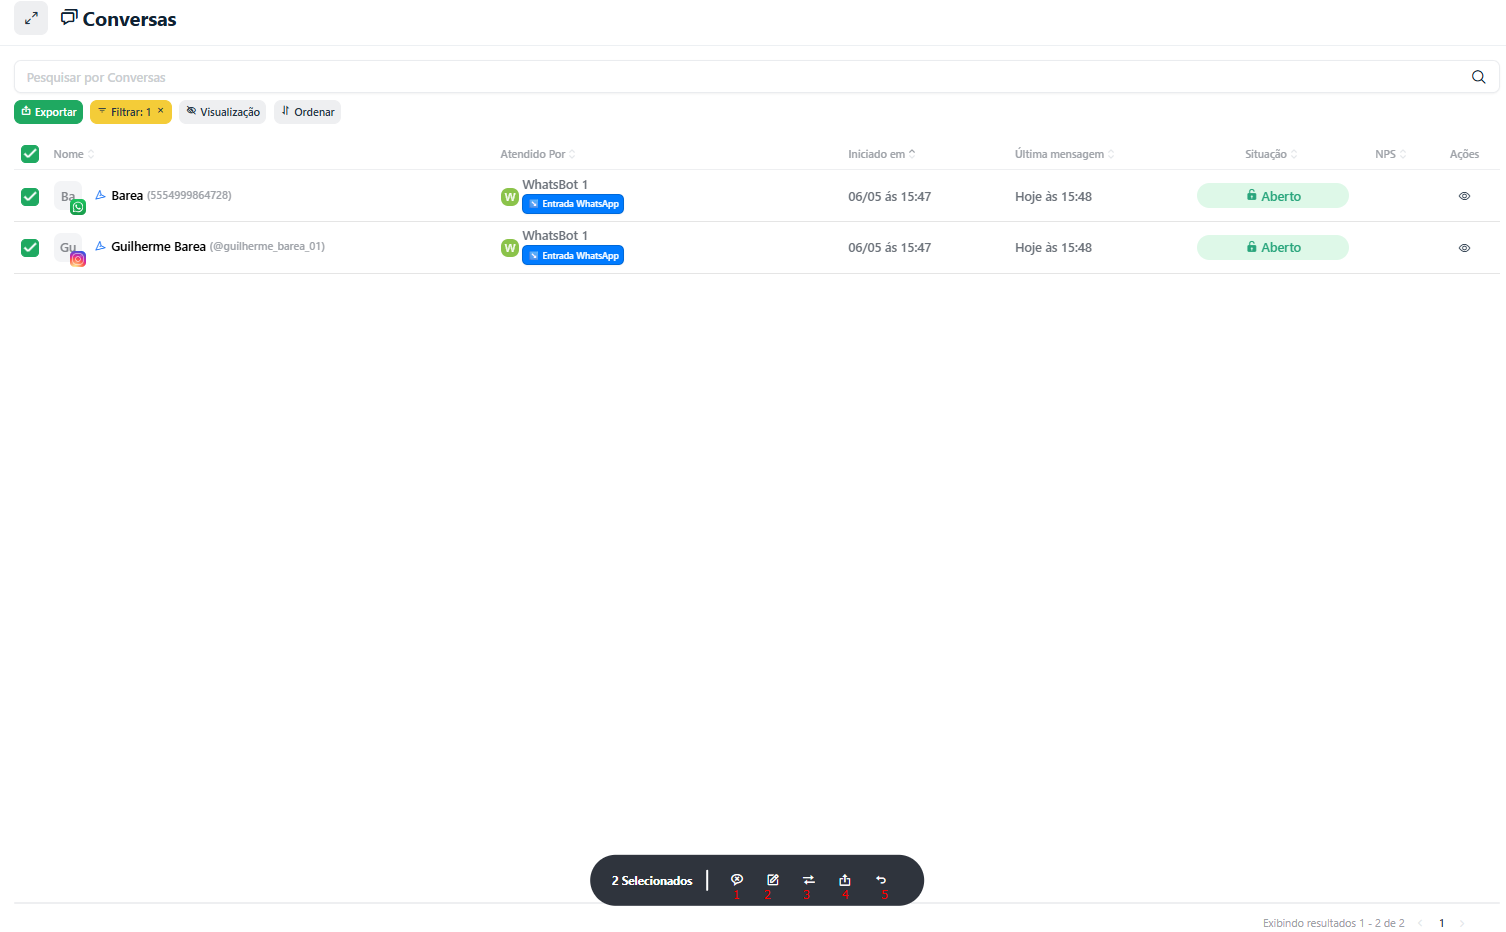Sort by the Situação column

[x=1271, y=154]
